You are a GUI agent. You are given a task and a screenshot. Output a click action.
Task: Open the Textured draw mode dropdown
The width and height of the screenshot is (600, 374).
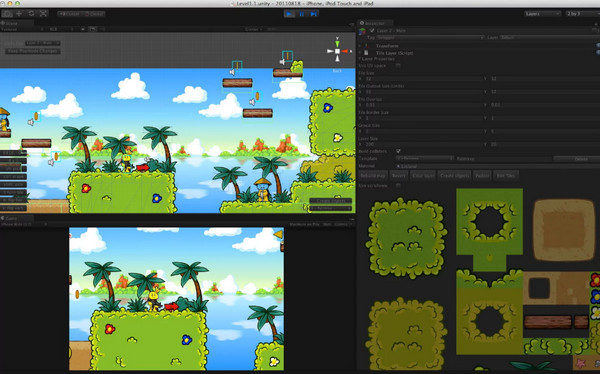[22, 29]
